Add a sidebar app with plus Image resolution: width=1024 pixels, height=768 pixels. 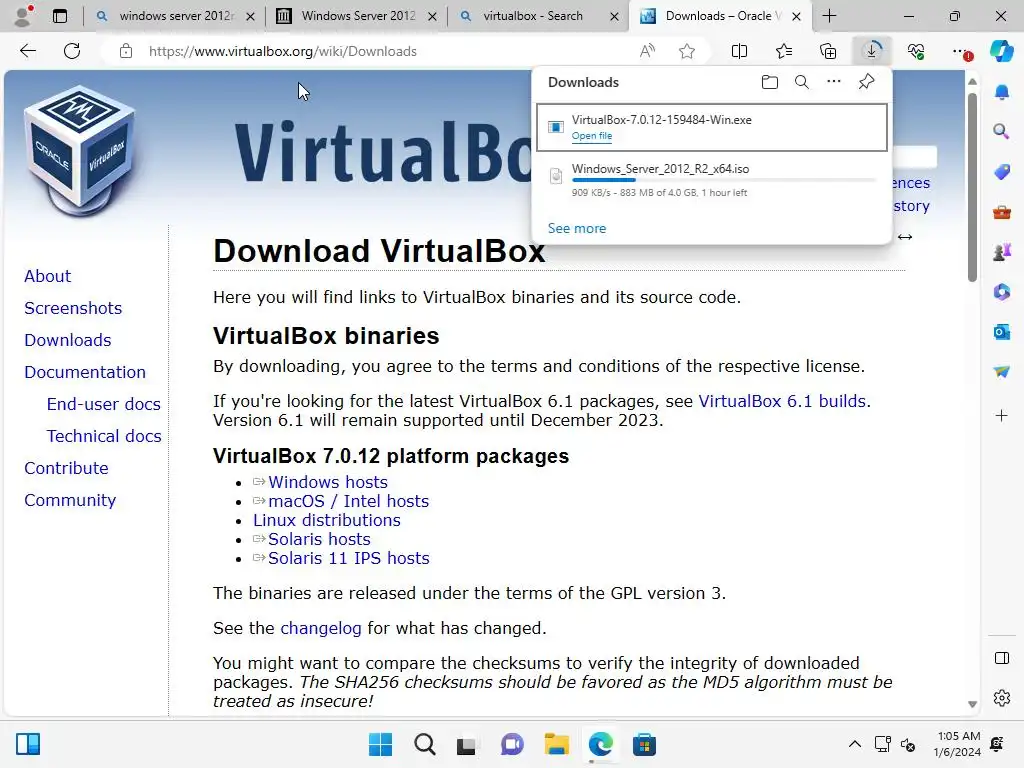(1002, 415)
